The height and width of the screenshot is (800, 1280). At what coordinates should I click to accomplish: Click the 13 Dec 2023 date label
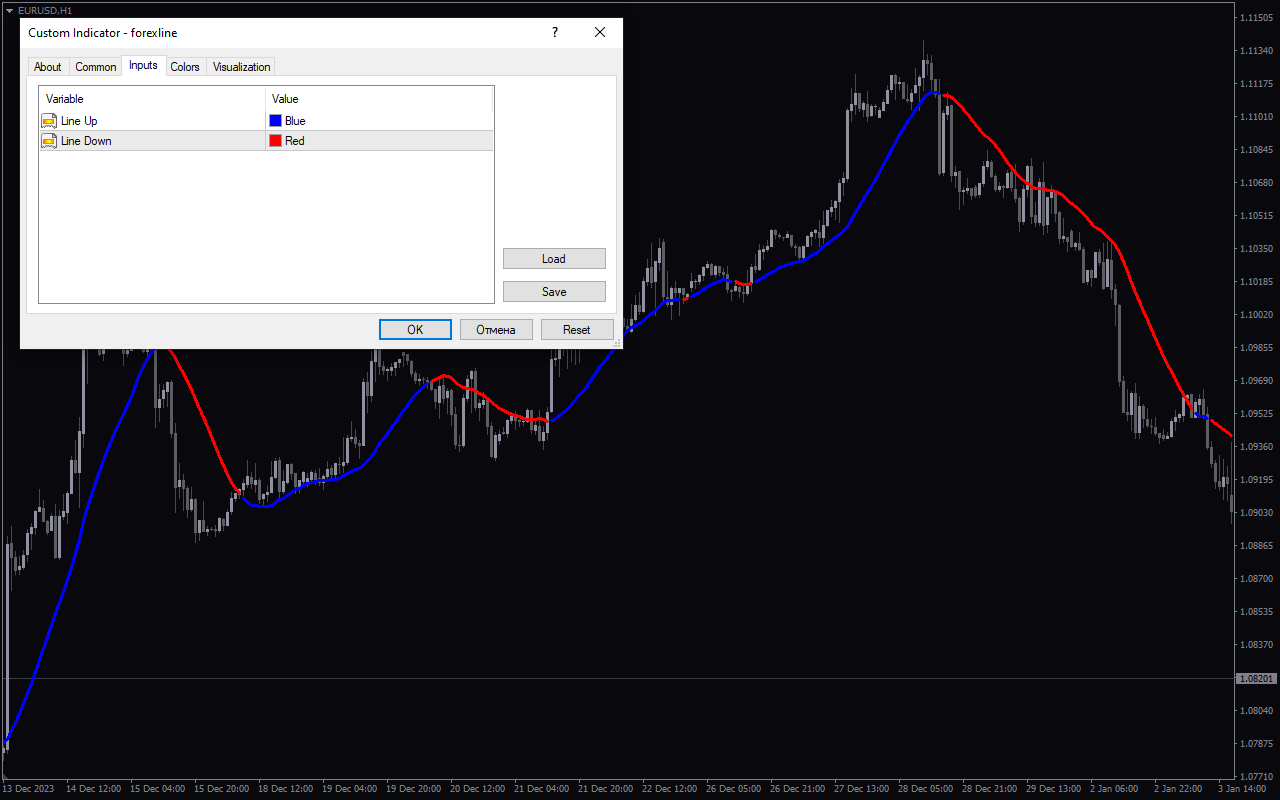[x=29, y=788]
